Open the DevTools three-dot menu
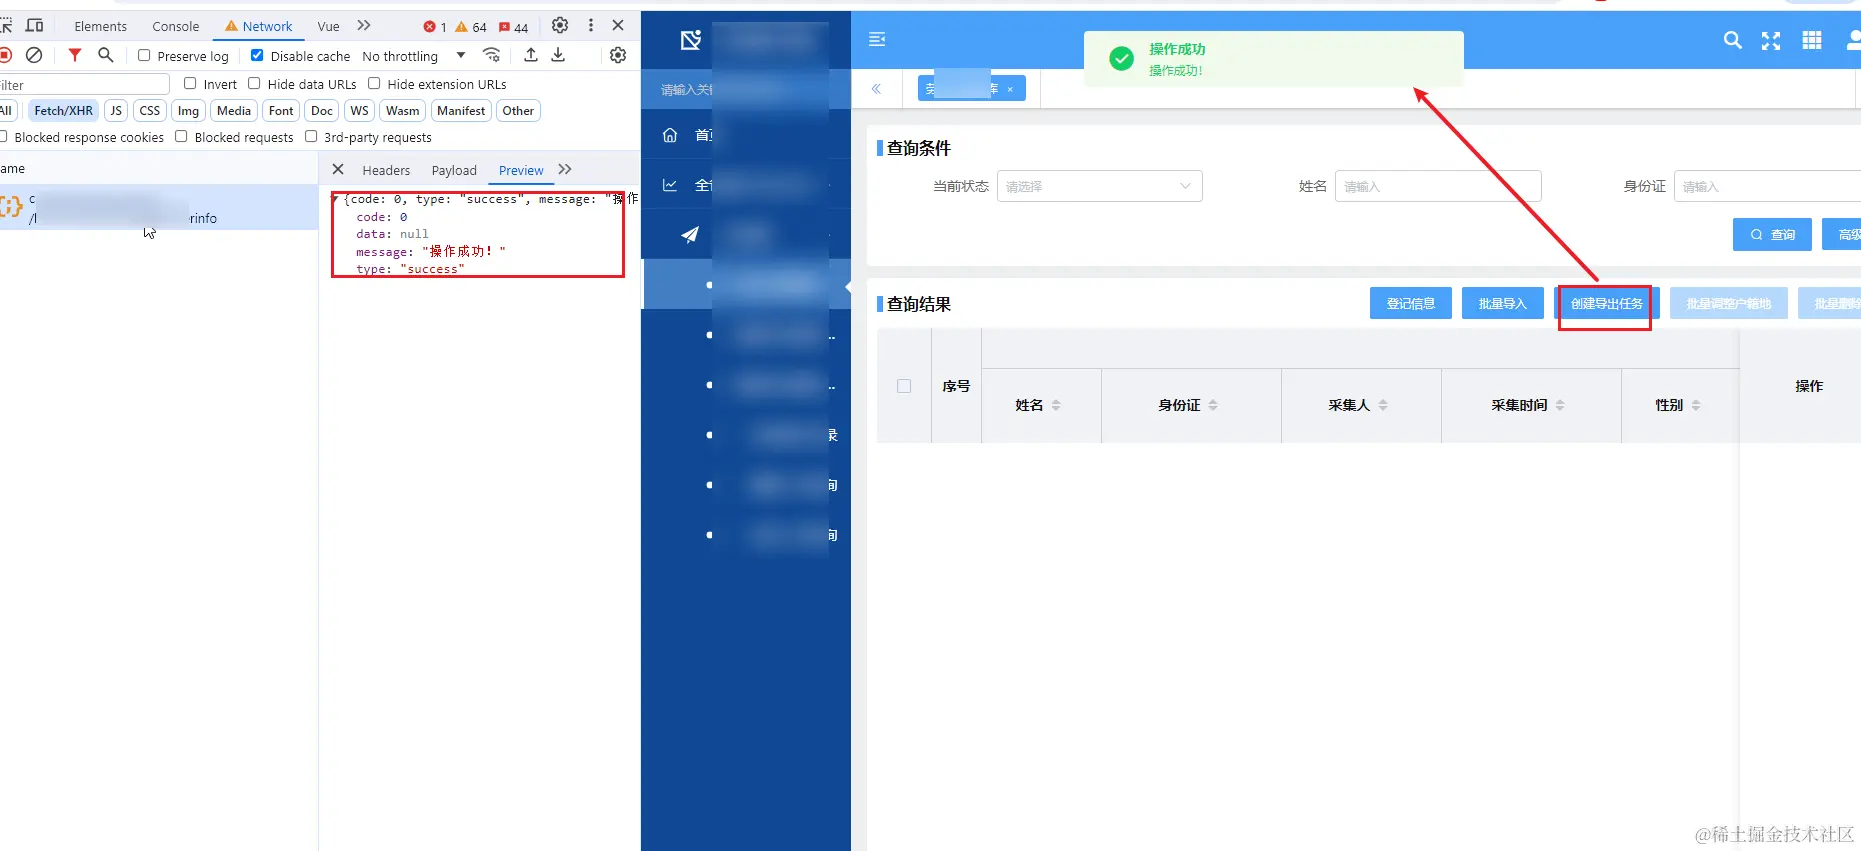Image resolution: width=1861 pixels, height=851 pixels. [591, 26]
